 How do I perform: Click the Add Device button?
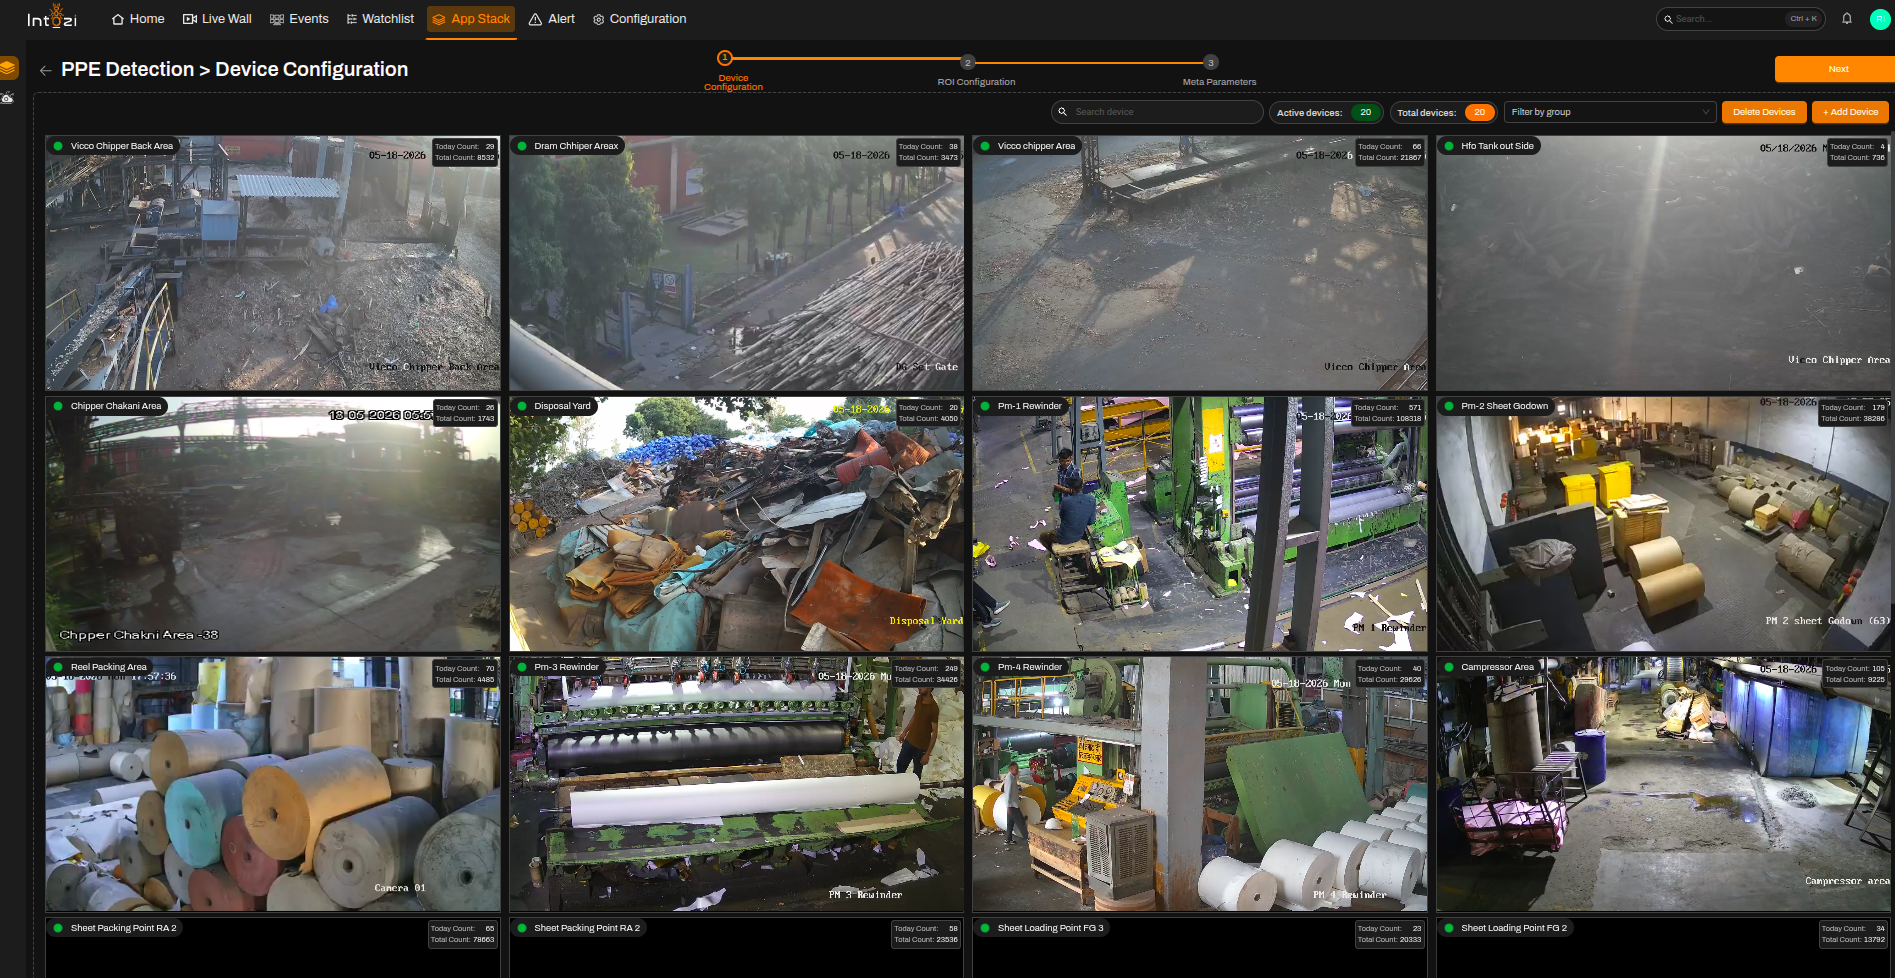[1850, 112]
